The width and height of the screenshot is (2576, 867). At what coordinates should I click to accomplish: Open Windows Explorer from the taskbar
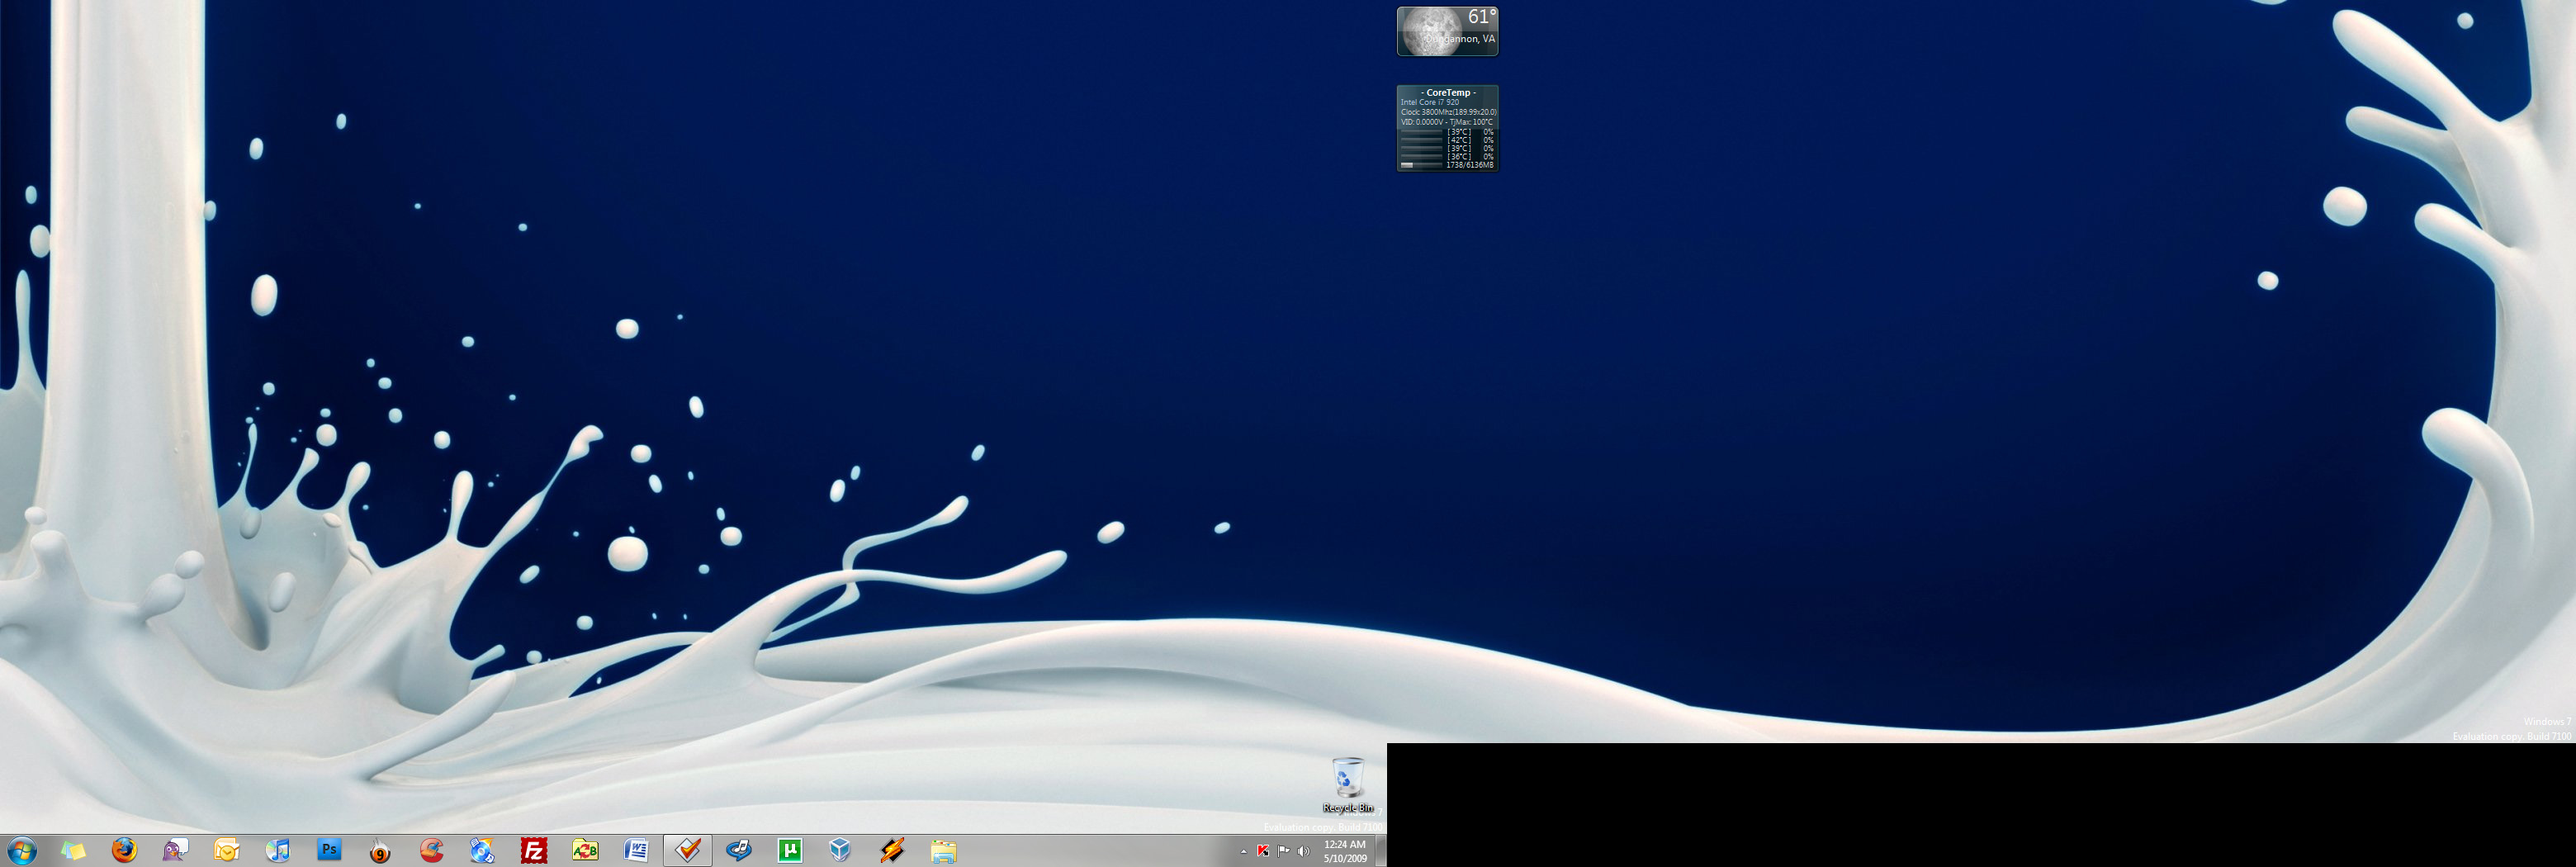(943, 851)
